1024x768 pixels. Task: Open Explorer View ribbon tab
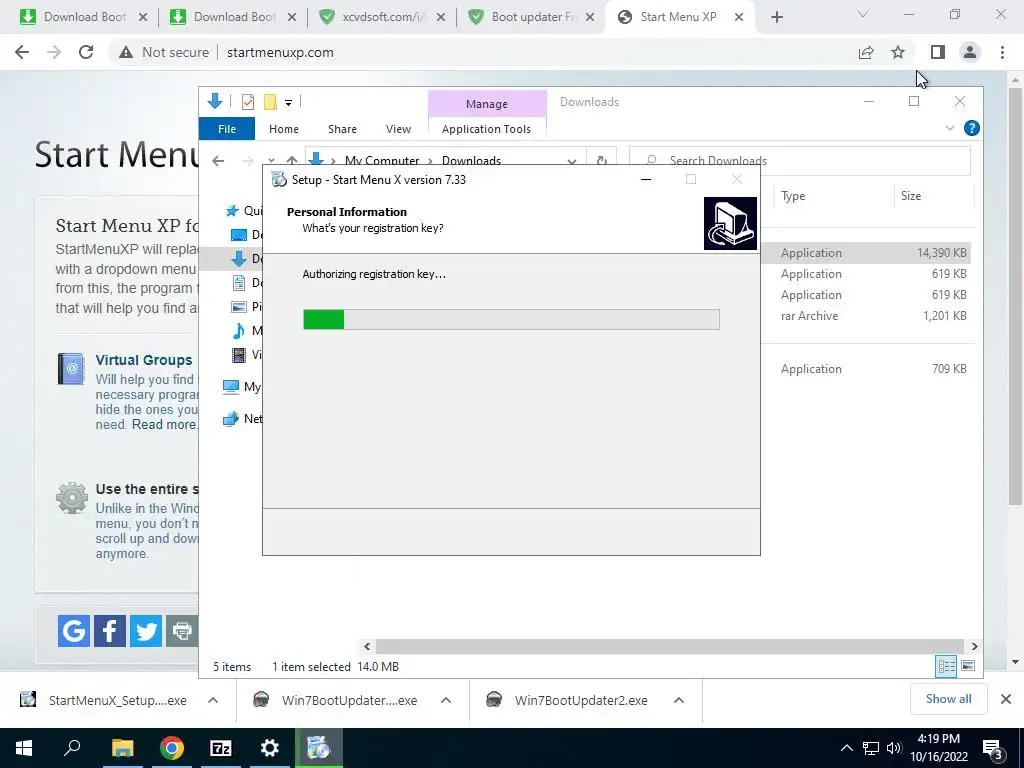(x=398, y=129)
